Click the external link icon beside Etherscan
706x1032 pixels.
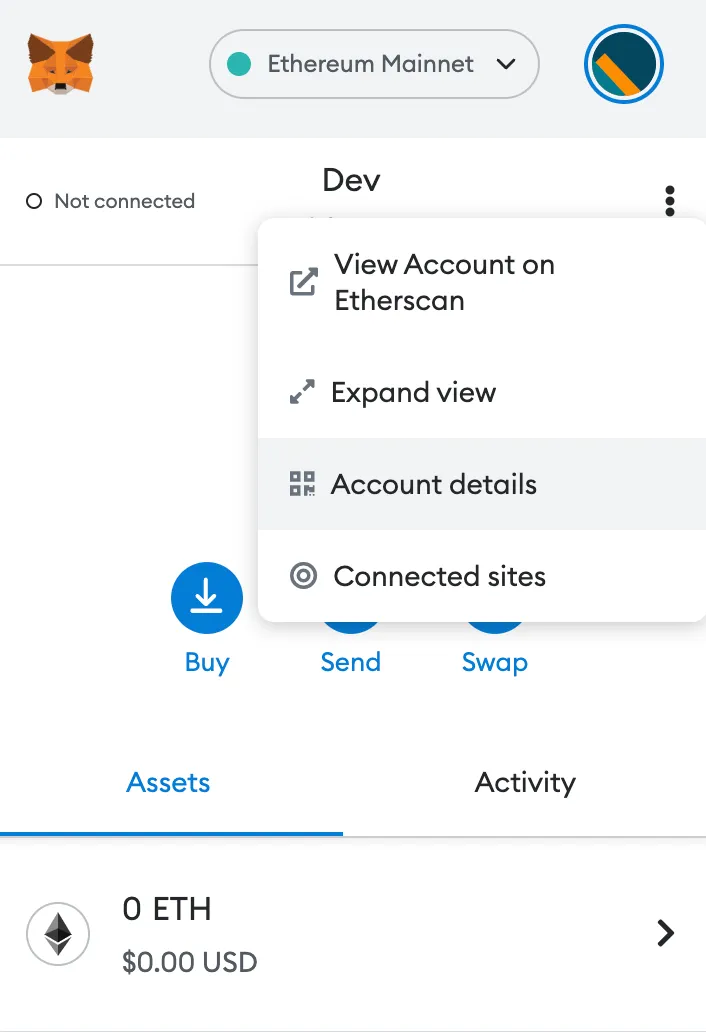click(x=303, y=282)
